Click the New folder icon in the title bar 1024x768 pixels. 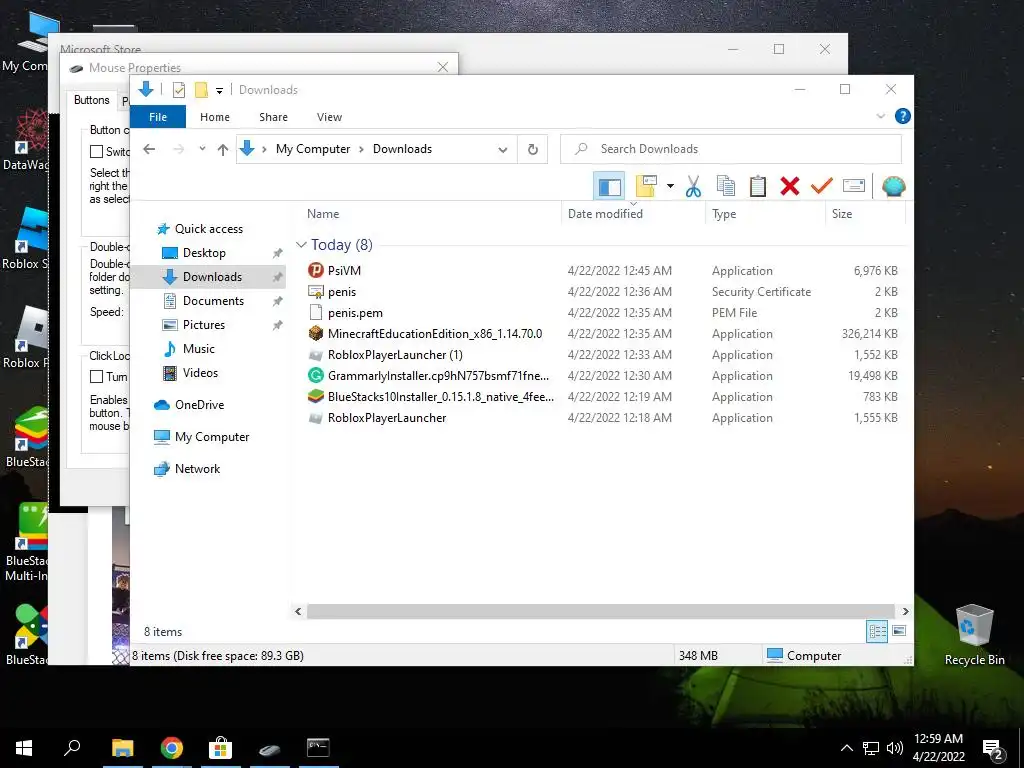[x=201, y=90]
